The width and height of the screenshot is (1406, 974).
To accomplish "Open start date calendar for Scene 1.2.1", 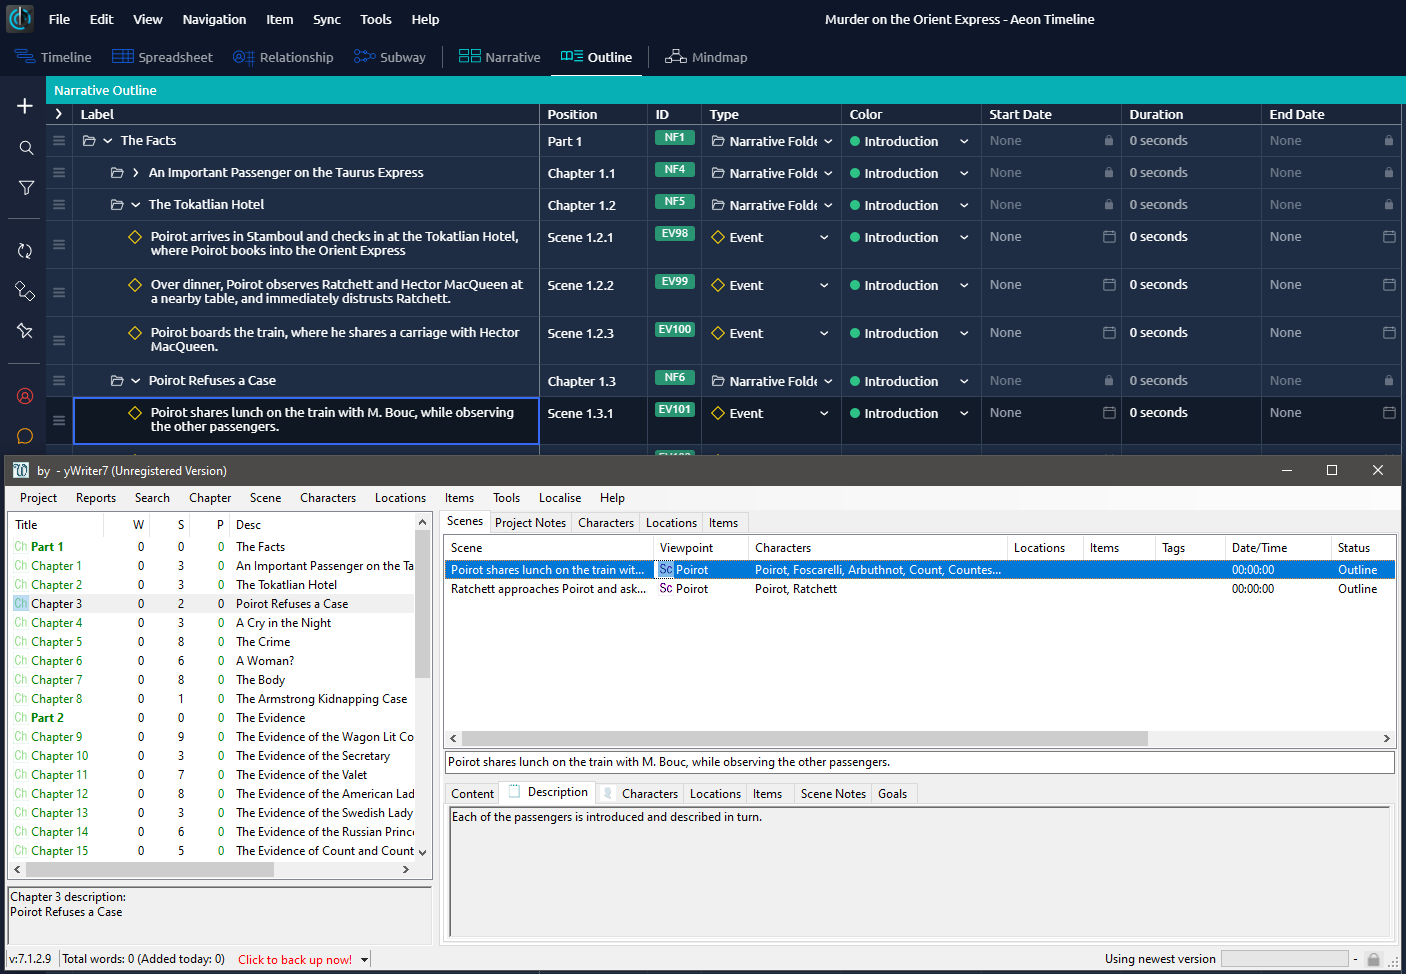I will coord(1109,237).
